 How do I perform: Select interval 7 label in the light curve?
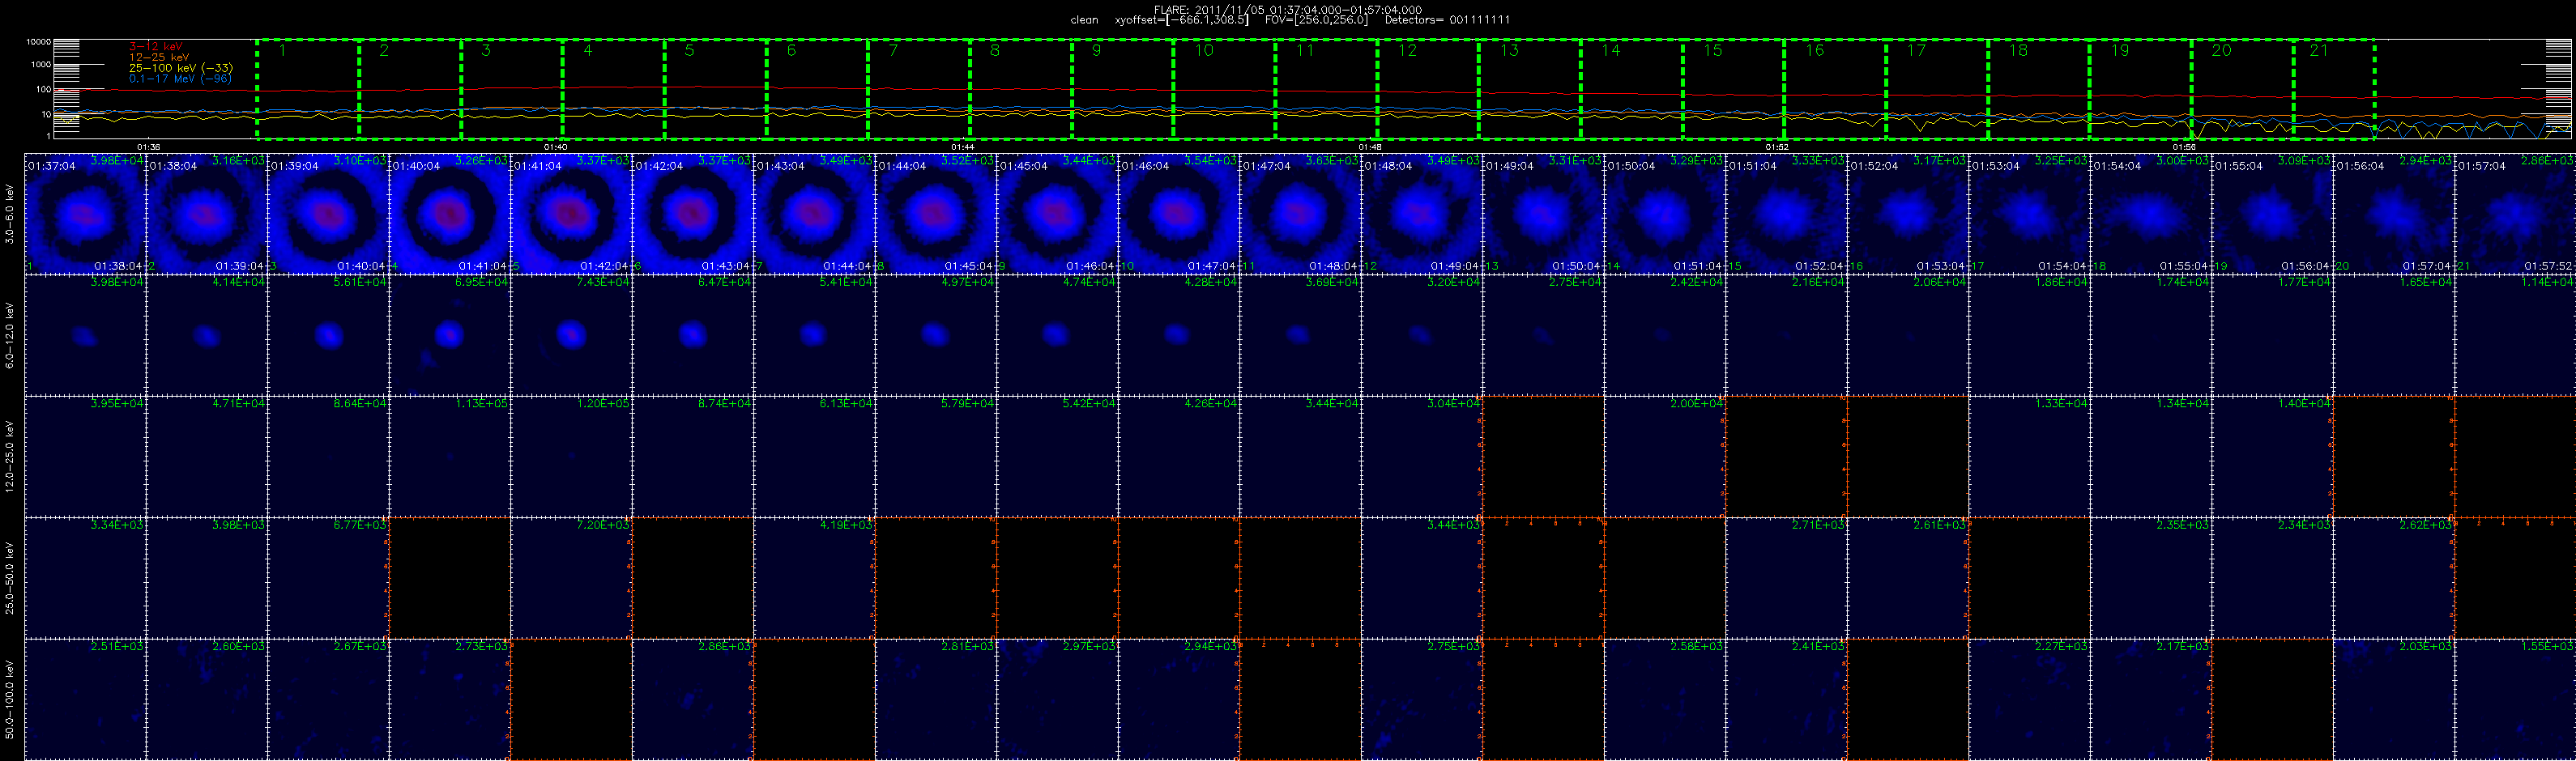tap(893, 50)
